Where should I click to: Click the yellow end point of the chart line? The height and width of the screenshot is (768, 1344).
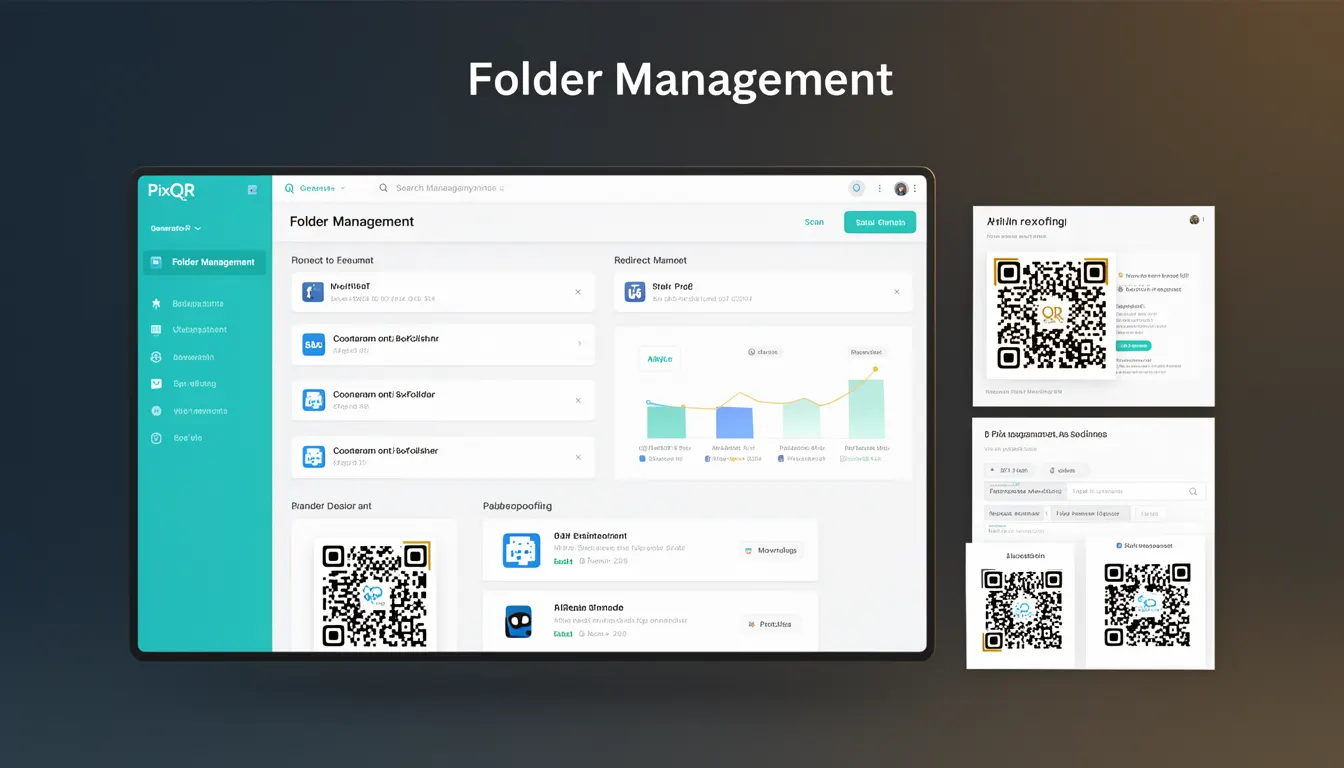pos(875,369)
